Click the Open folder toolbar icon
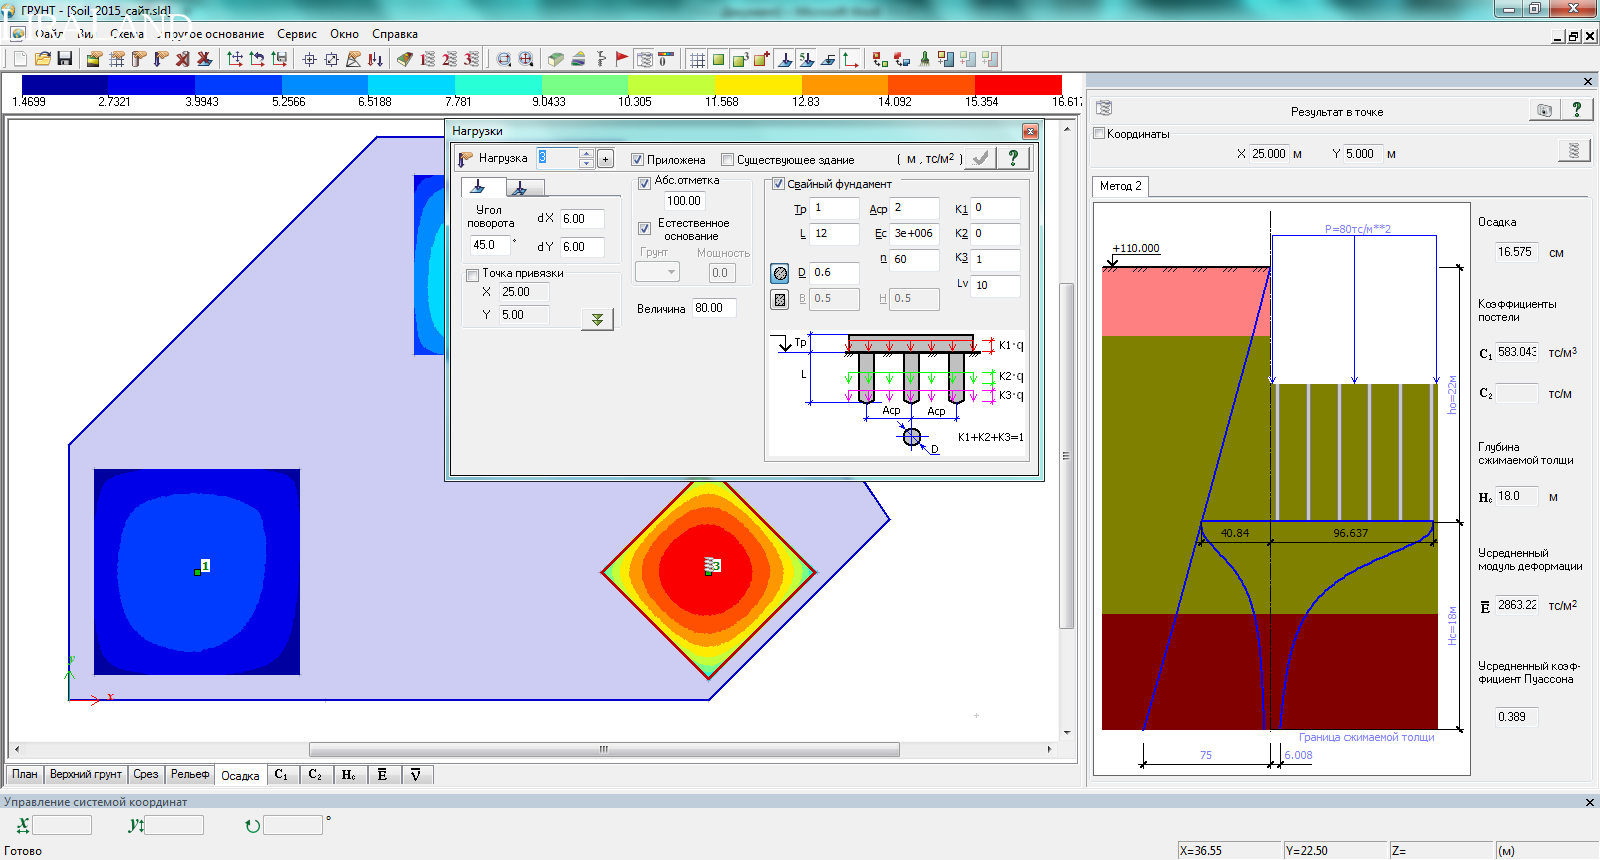The image size is (1600, 860). click(x=43, y=59)
